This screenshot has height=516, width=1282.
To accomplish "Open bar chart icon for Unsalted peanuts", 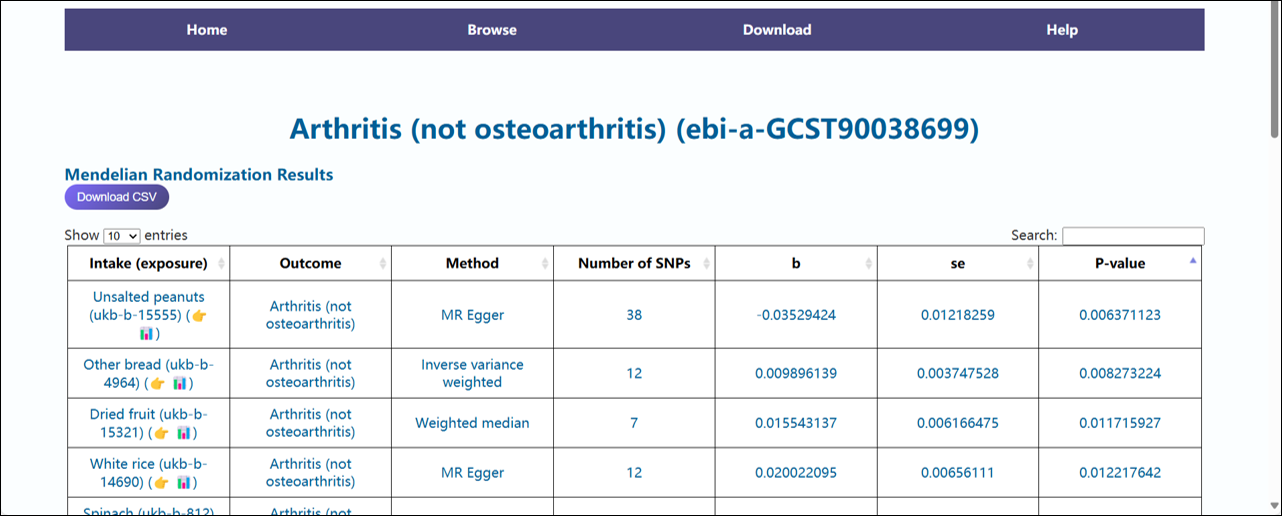I will pos(146,333).
